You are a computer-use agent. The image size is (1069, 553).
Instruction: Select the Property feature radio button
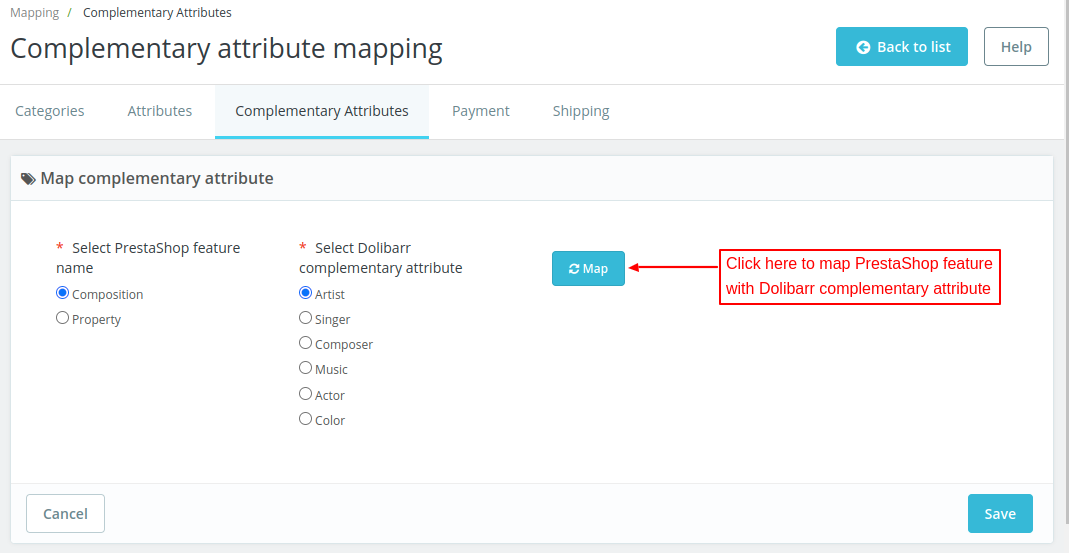[63, 318]
